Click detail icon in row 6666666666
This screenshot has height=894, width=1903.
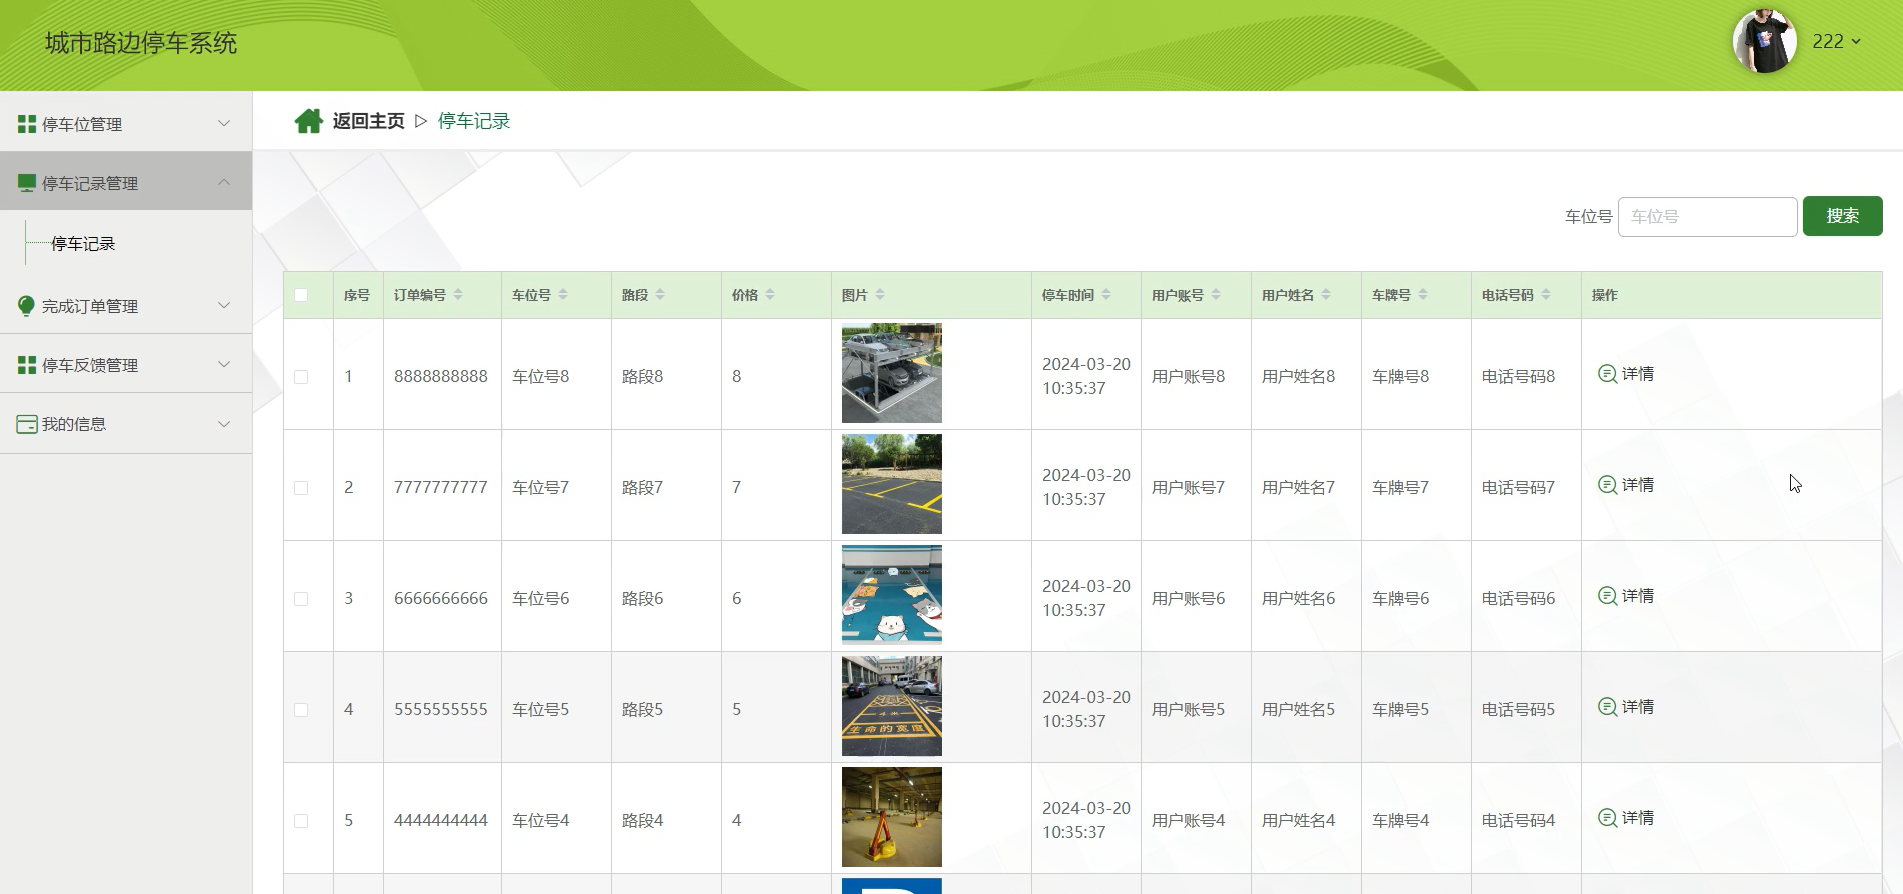point(1607,596)
